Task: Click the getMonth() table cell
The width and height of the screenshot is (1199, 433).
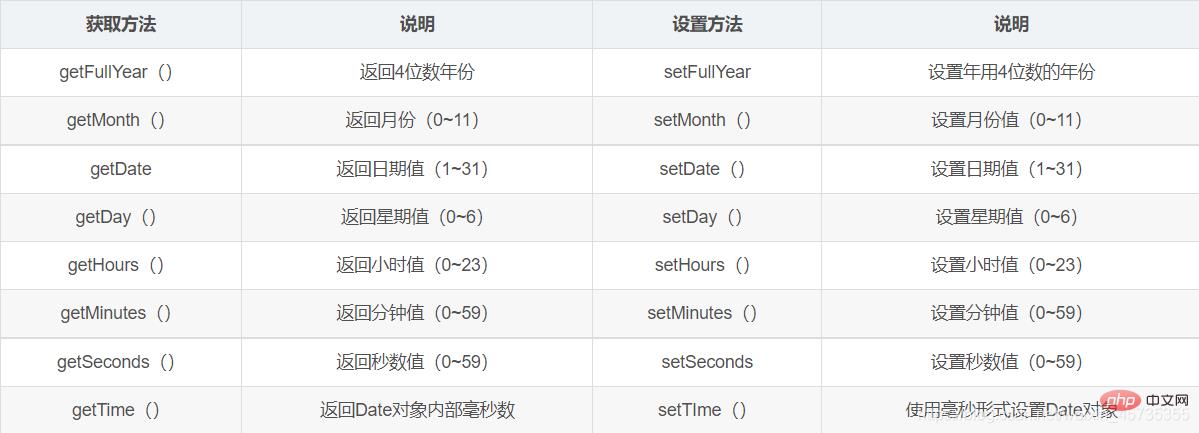Action: tap(116, 120)
